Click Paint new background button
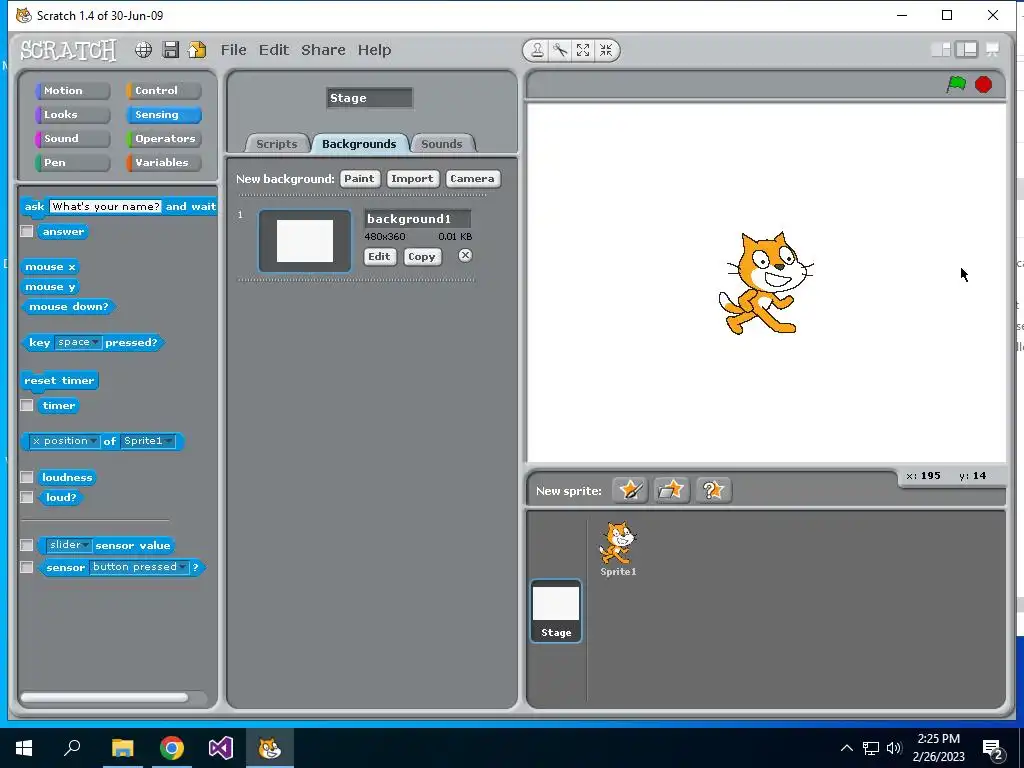 [x=359, y=178]
